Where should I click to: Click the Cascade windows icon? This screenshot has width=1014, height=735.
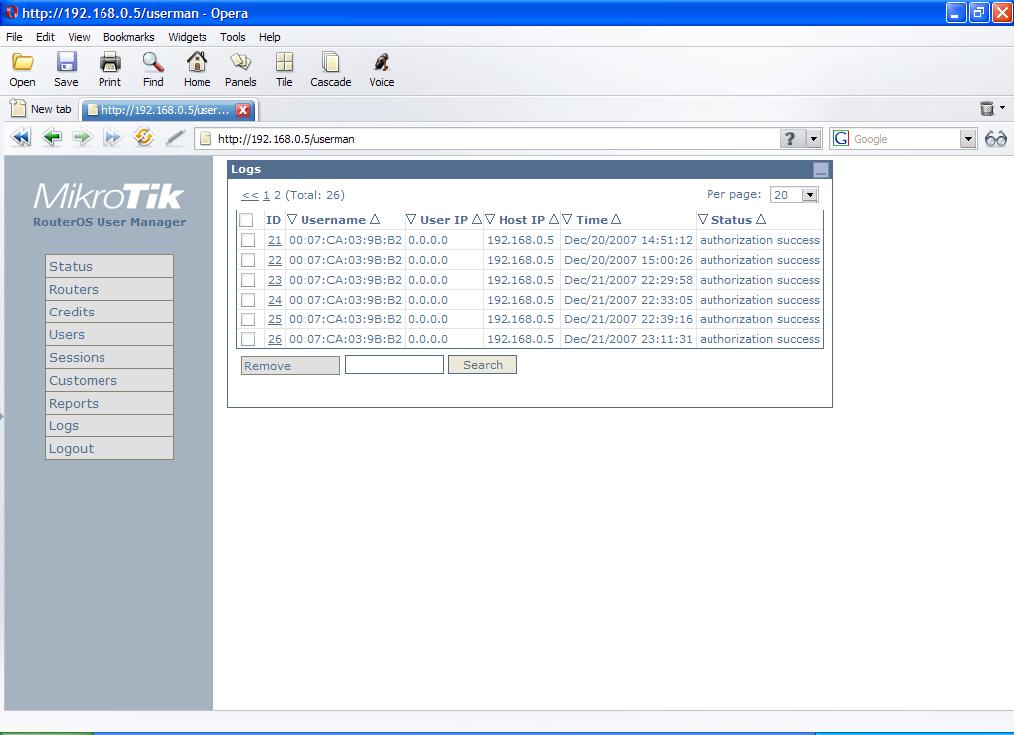click(330, 62)
